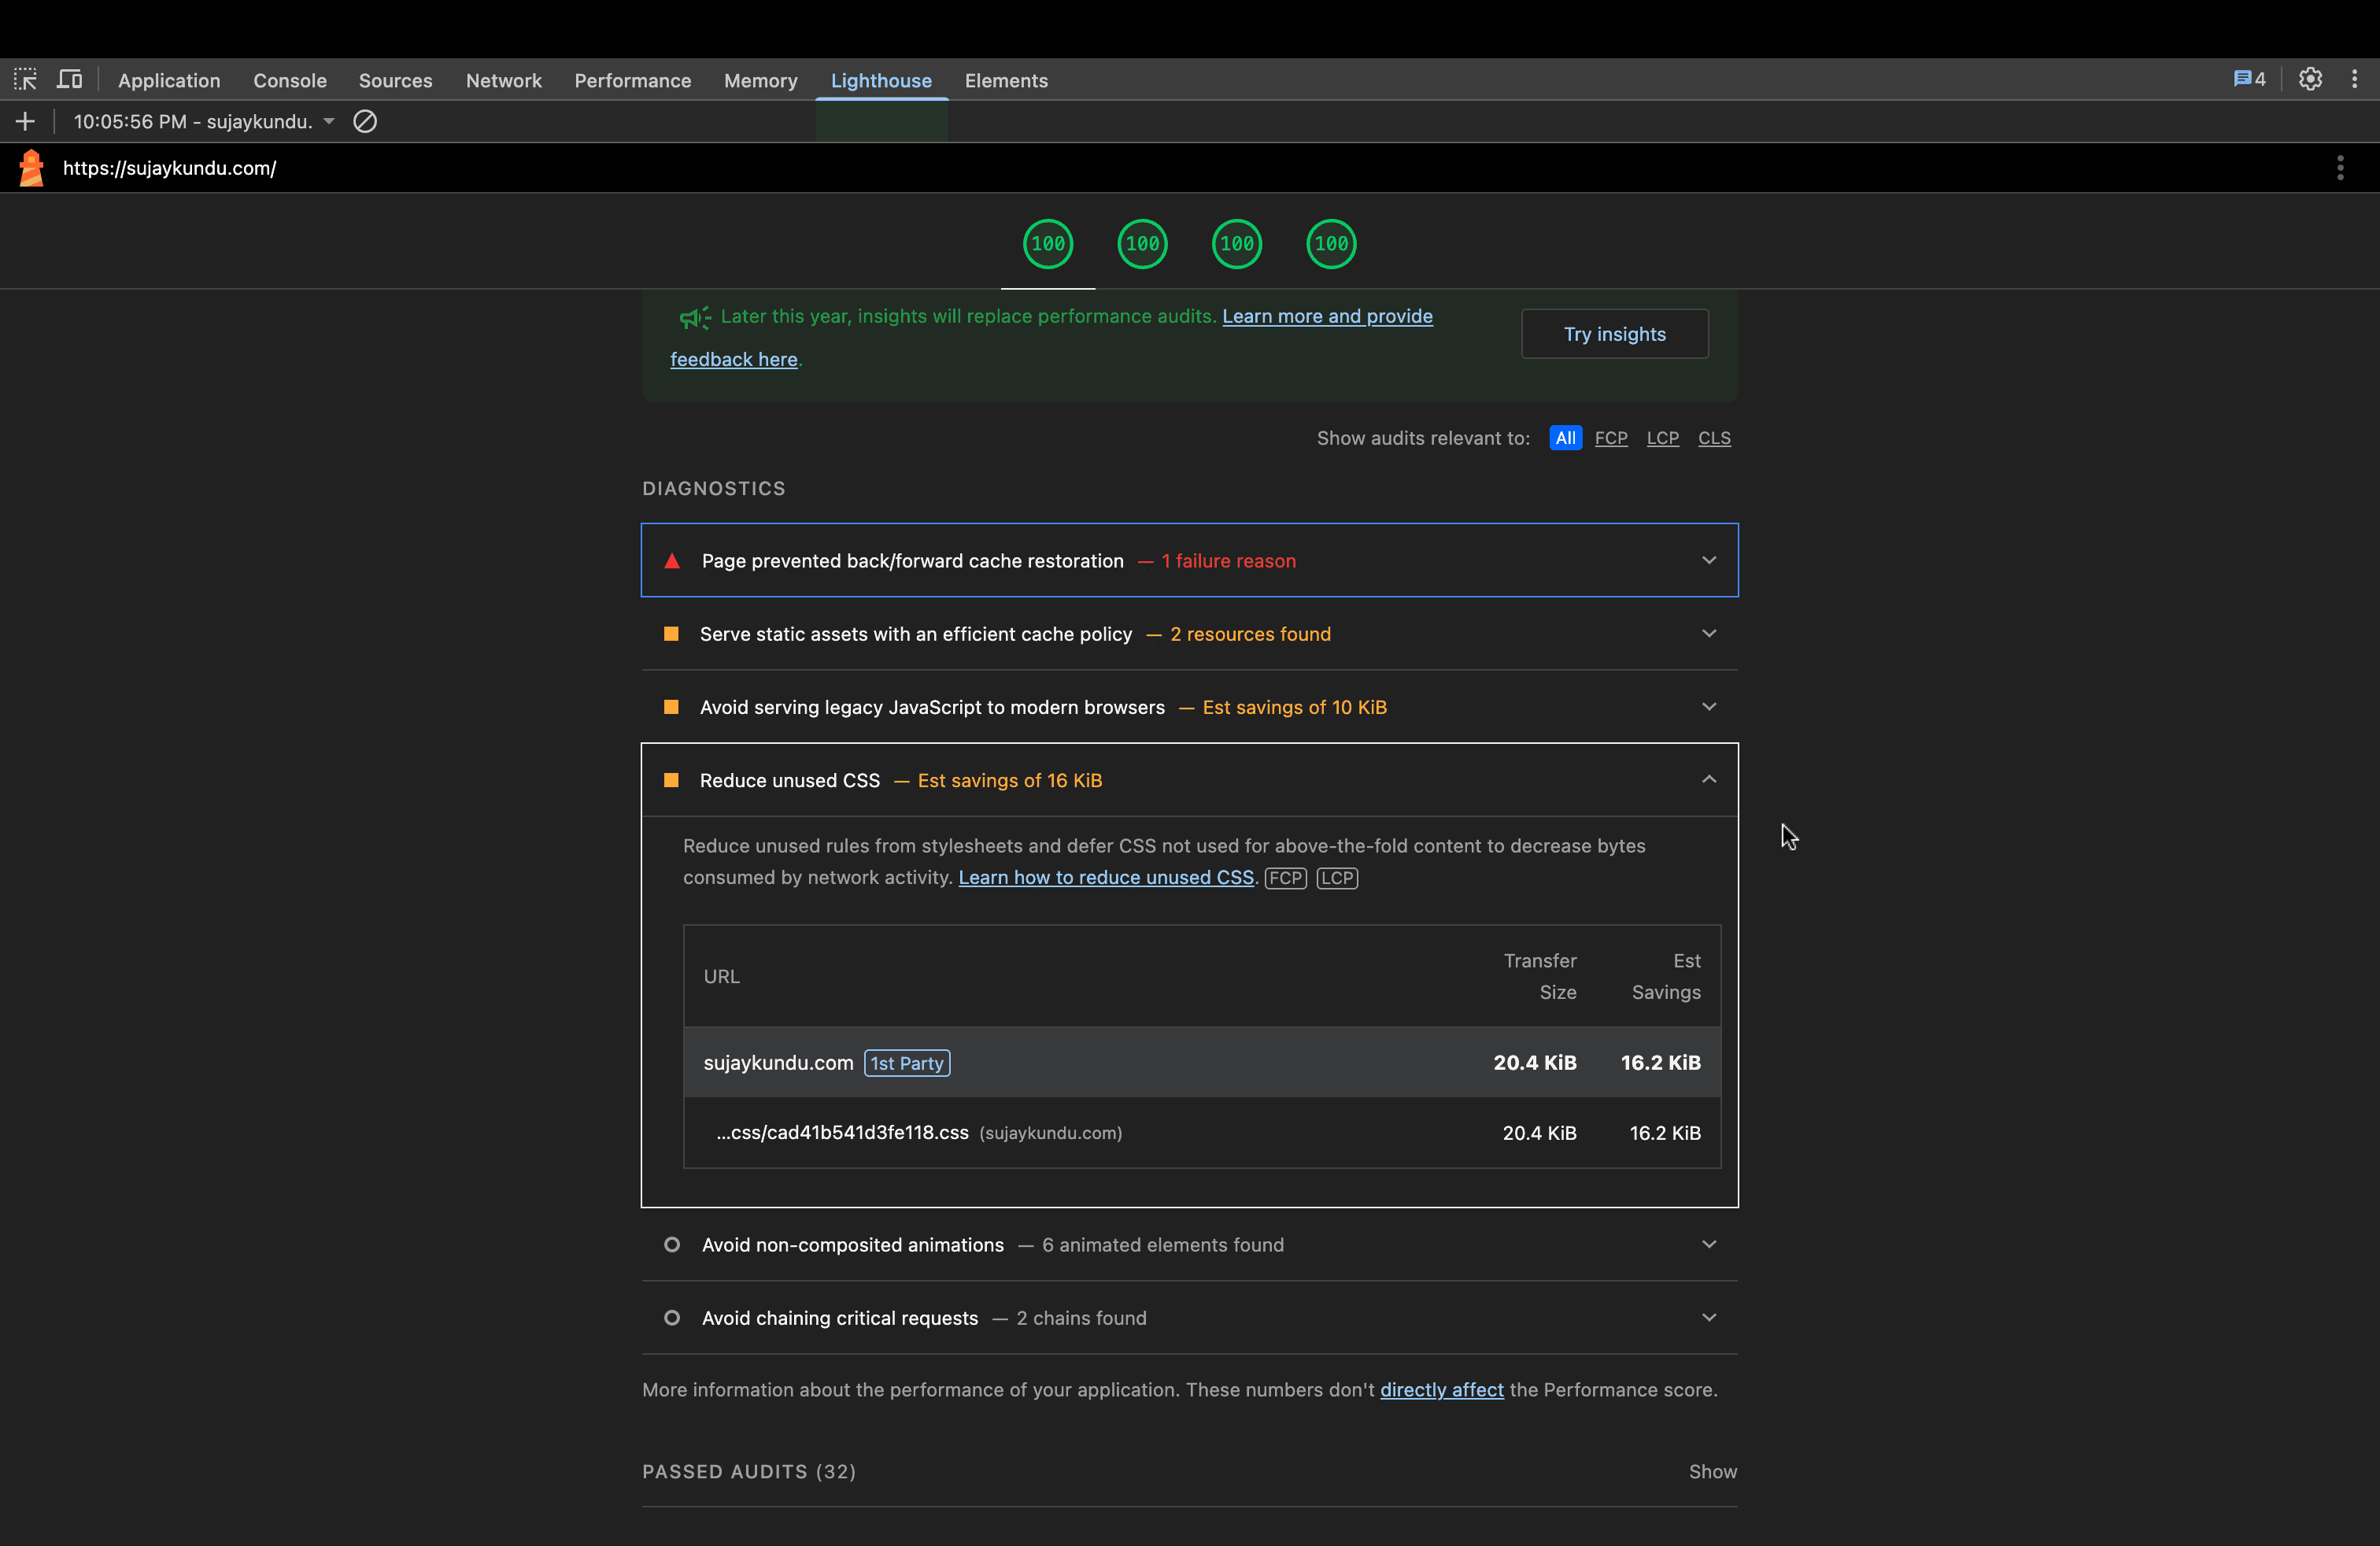Switch to the Console tab

pos(289,80)
